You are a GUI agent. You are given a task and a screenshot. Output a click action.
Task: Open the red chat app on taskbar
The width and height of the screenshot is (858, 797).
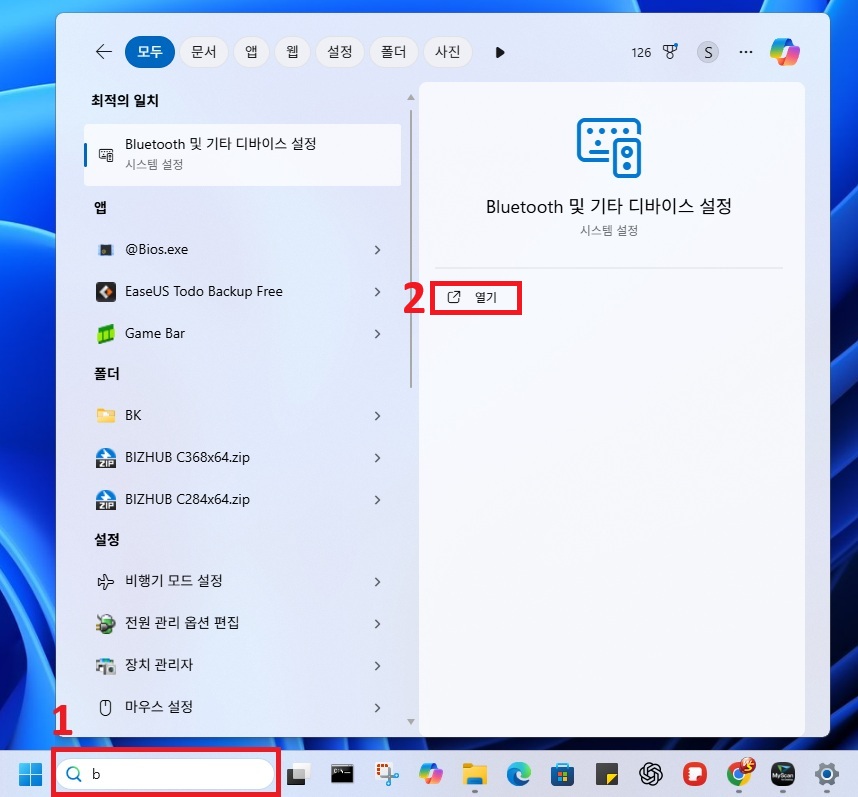(694, 774)
